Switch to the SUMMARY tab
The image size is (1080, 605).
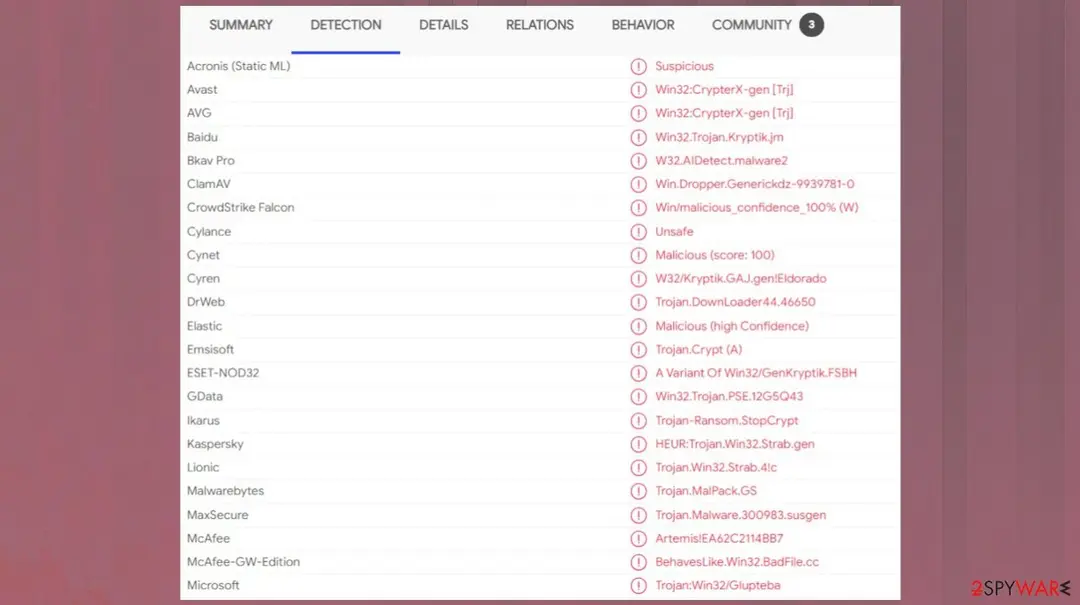tap(240, 25)
